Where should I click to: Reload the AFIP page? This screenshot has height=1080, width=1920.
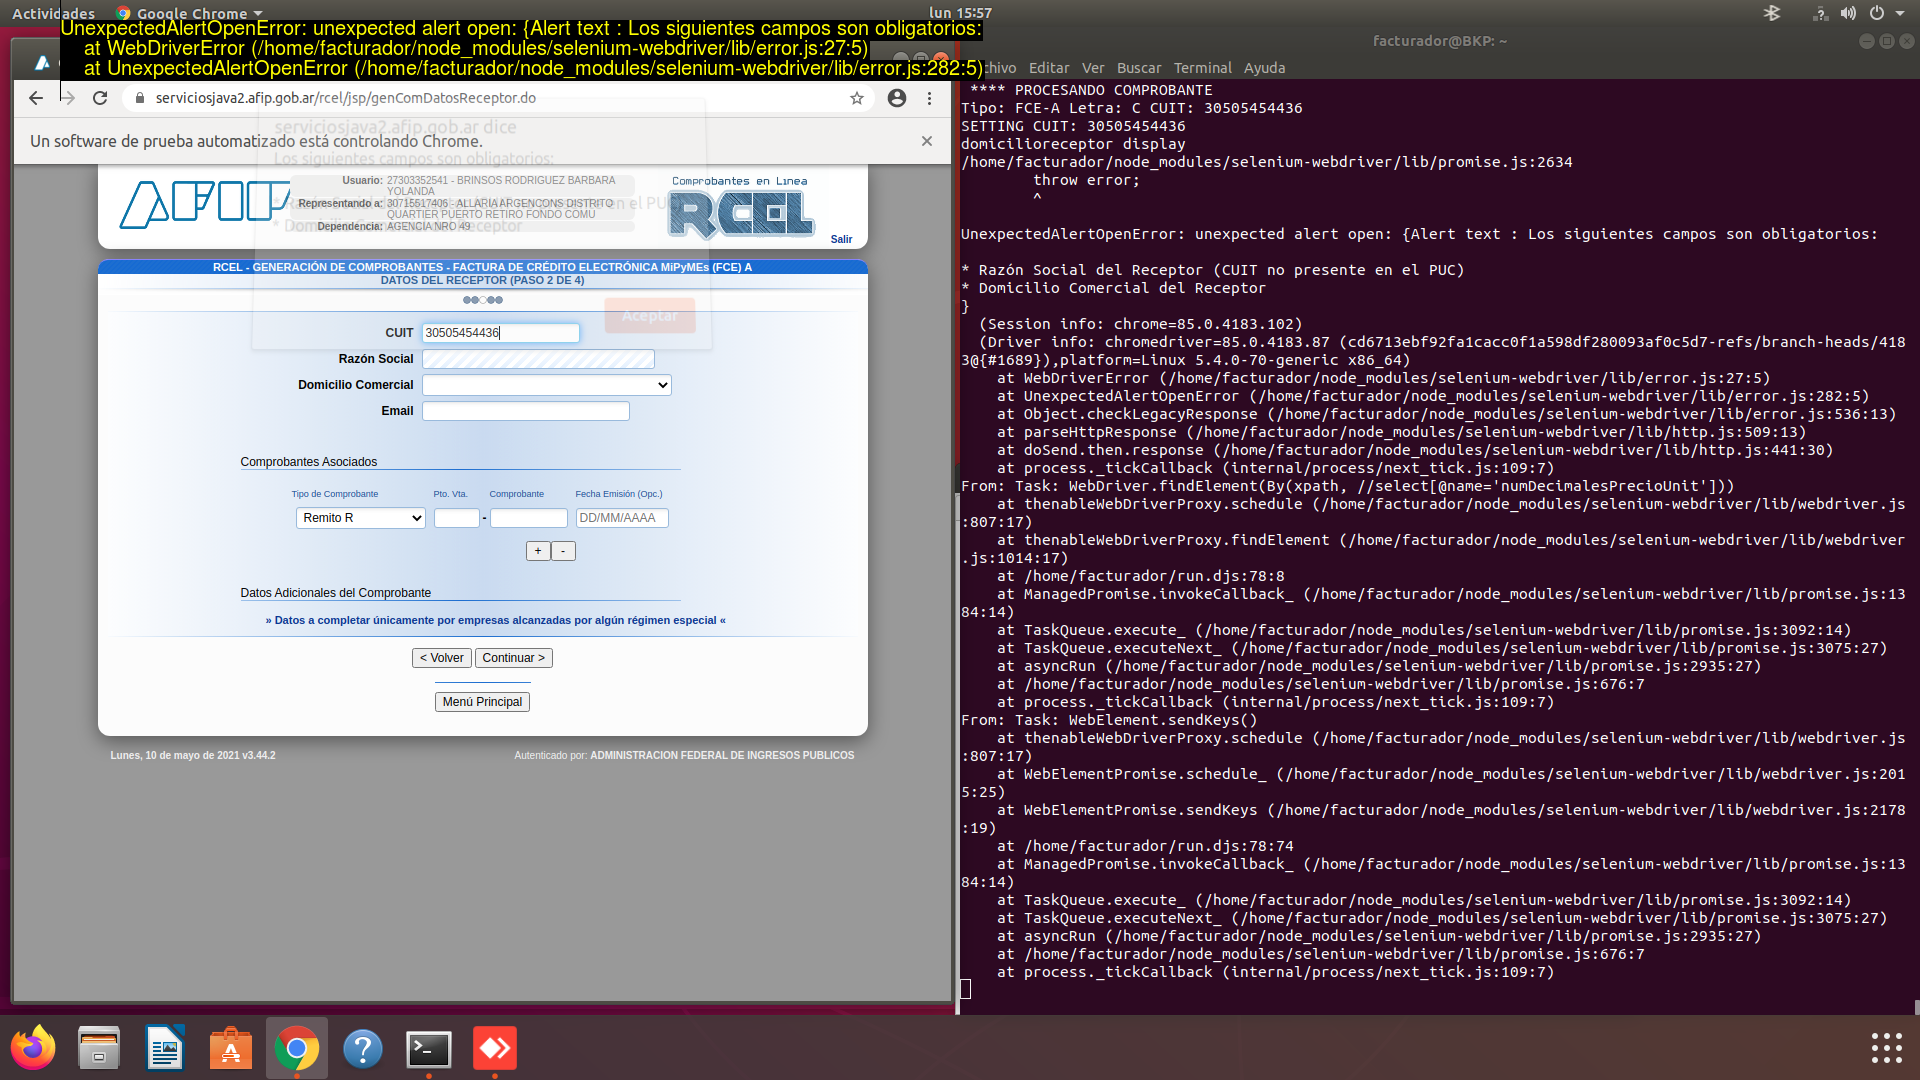pos(100,98)
